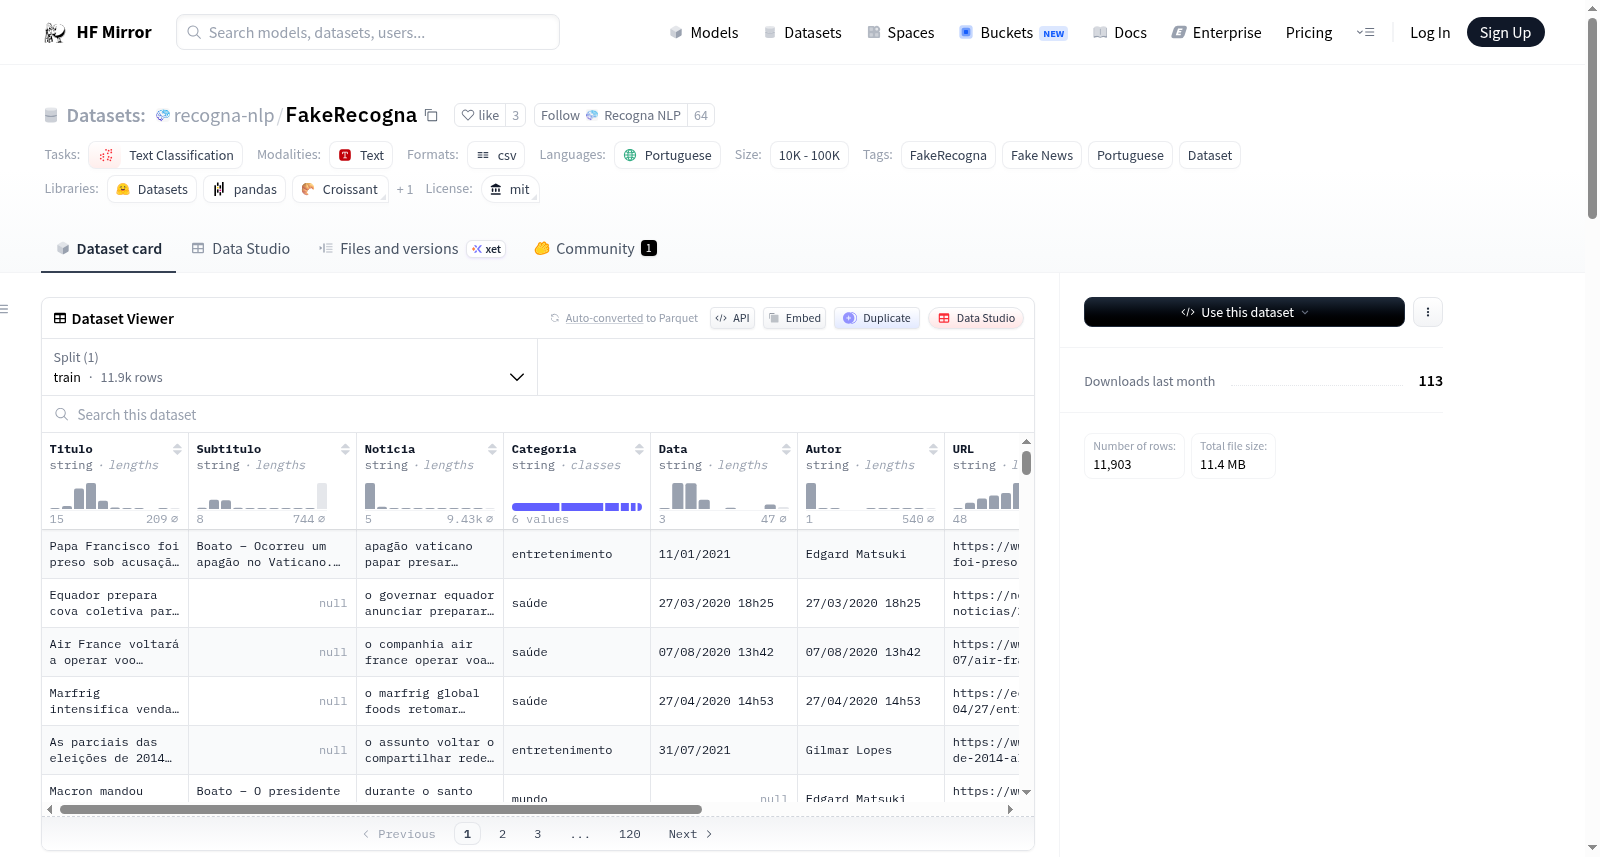Click the Sign Up button
Viewport: 1600px width, 857px height.
(x=1505, y=33)
